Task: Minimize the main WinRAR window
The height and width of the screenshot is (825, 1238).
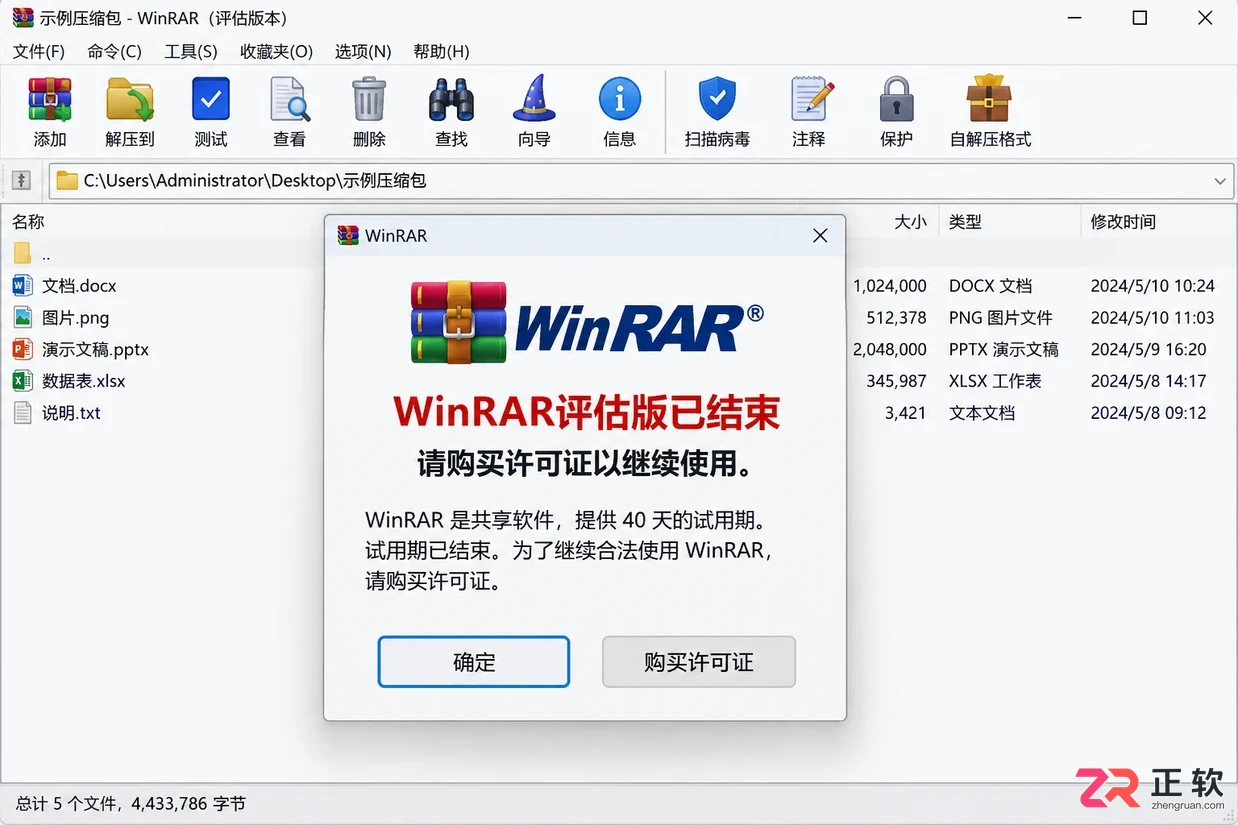Action: tap(1073, 18)
